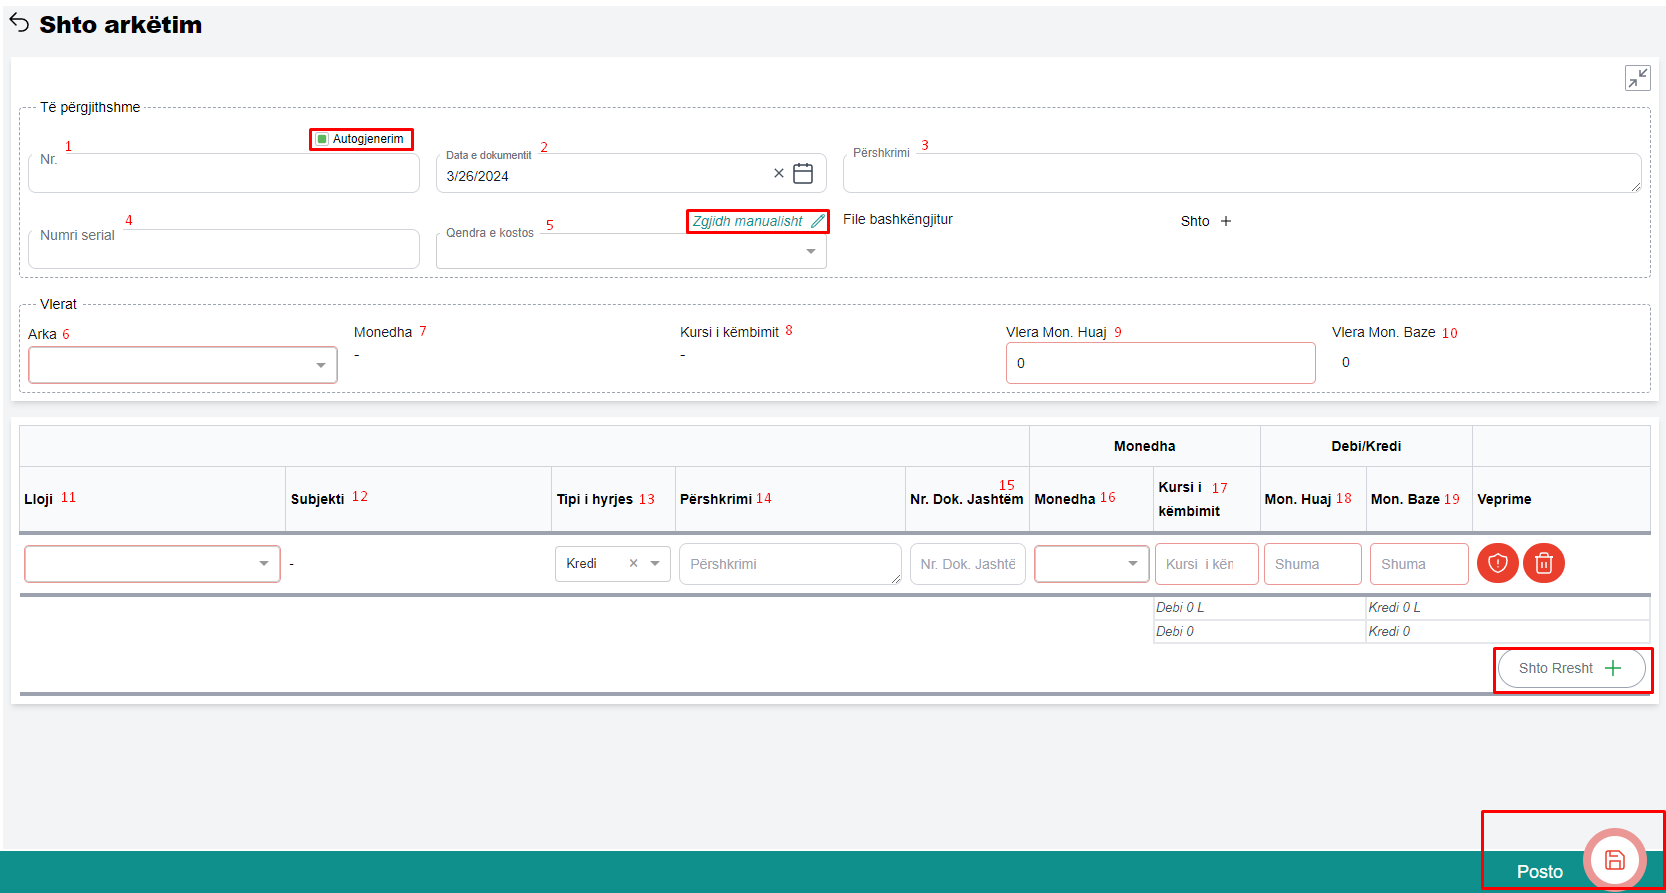Click the back arrow beside Shto arkëtim
The width and height of the screenshot is (1666, 893).
(x=19, y=23)
